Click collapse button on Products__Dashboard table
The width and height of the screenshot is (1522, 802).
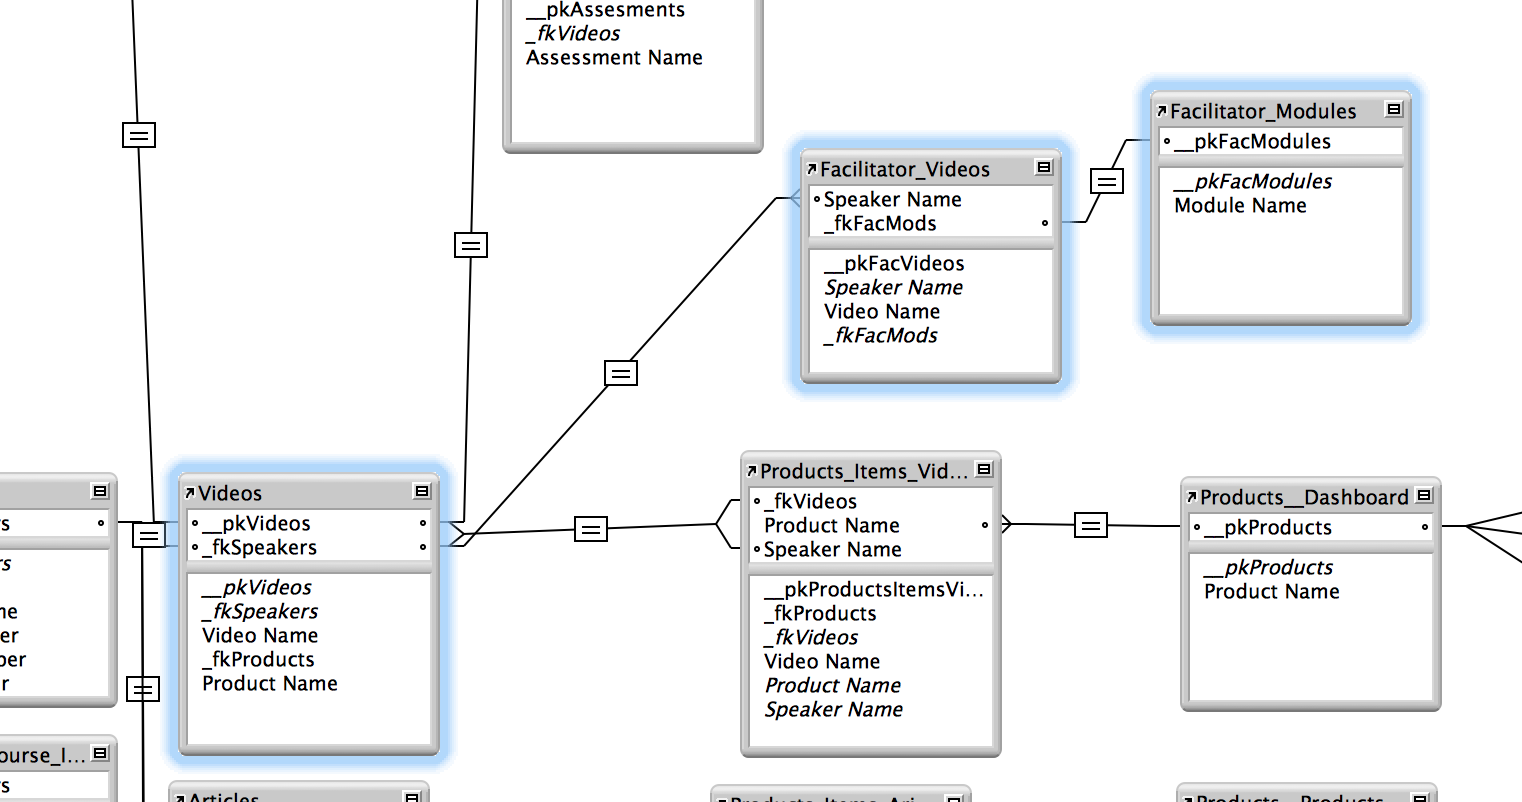coord(1424,495)
